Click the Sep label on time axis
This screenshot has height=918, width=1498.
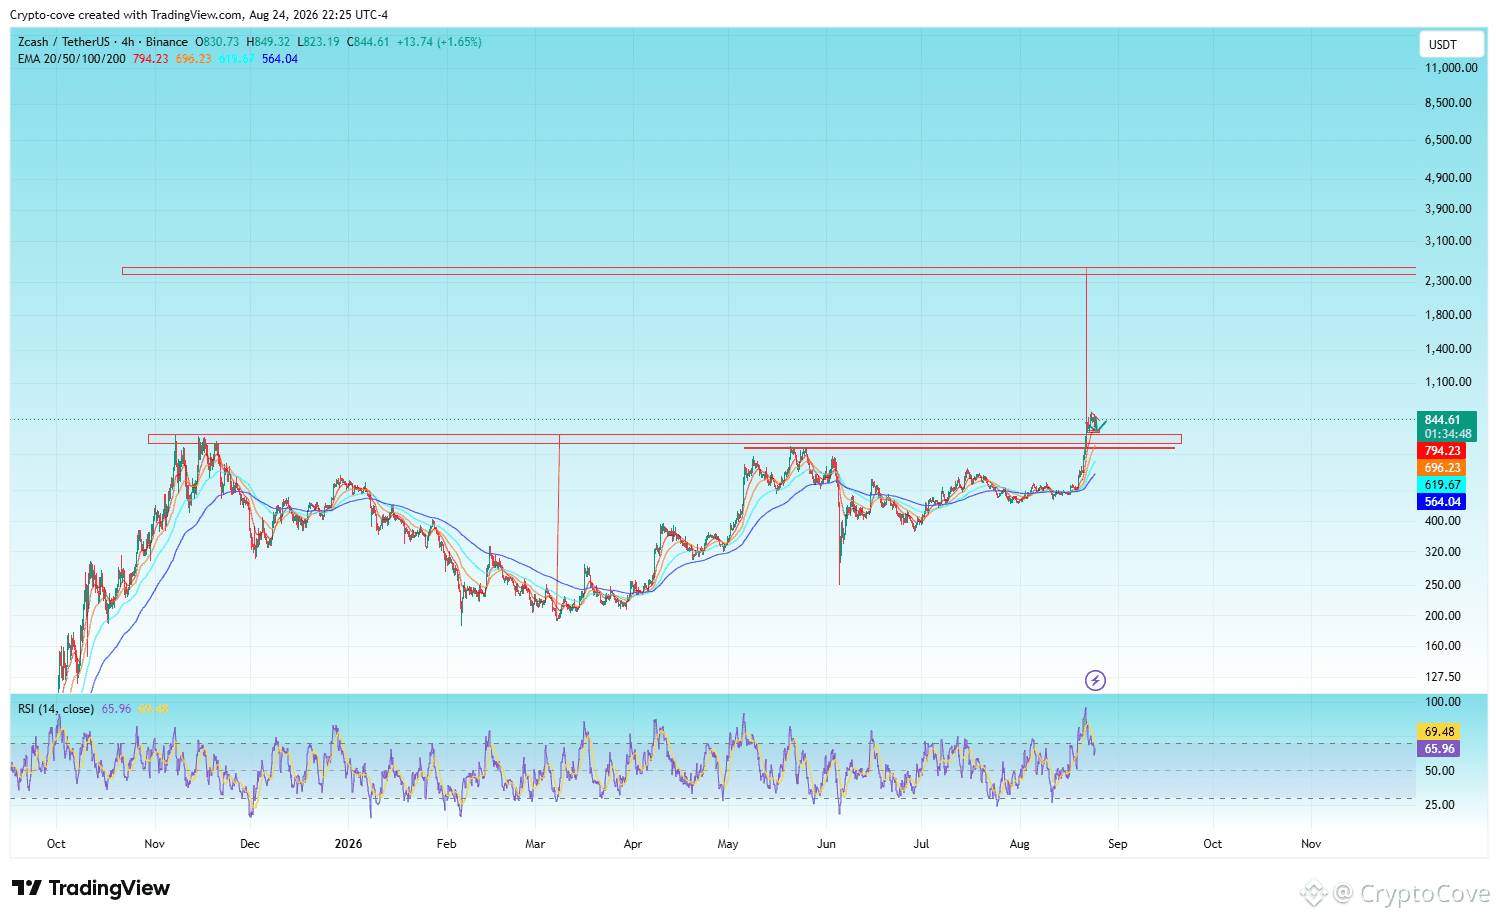tap(1117, 844)
